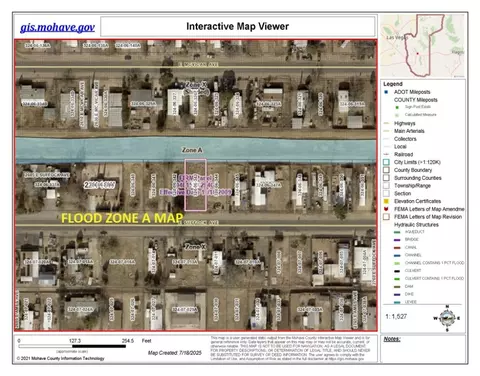Click the Interactive Map Viewer title bar
Image resolution: width=480 pixels, height=376 pixels.
(238, 26)
